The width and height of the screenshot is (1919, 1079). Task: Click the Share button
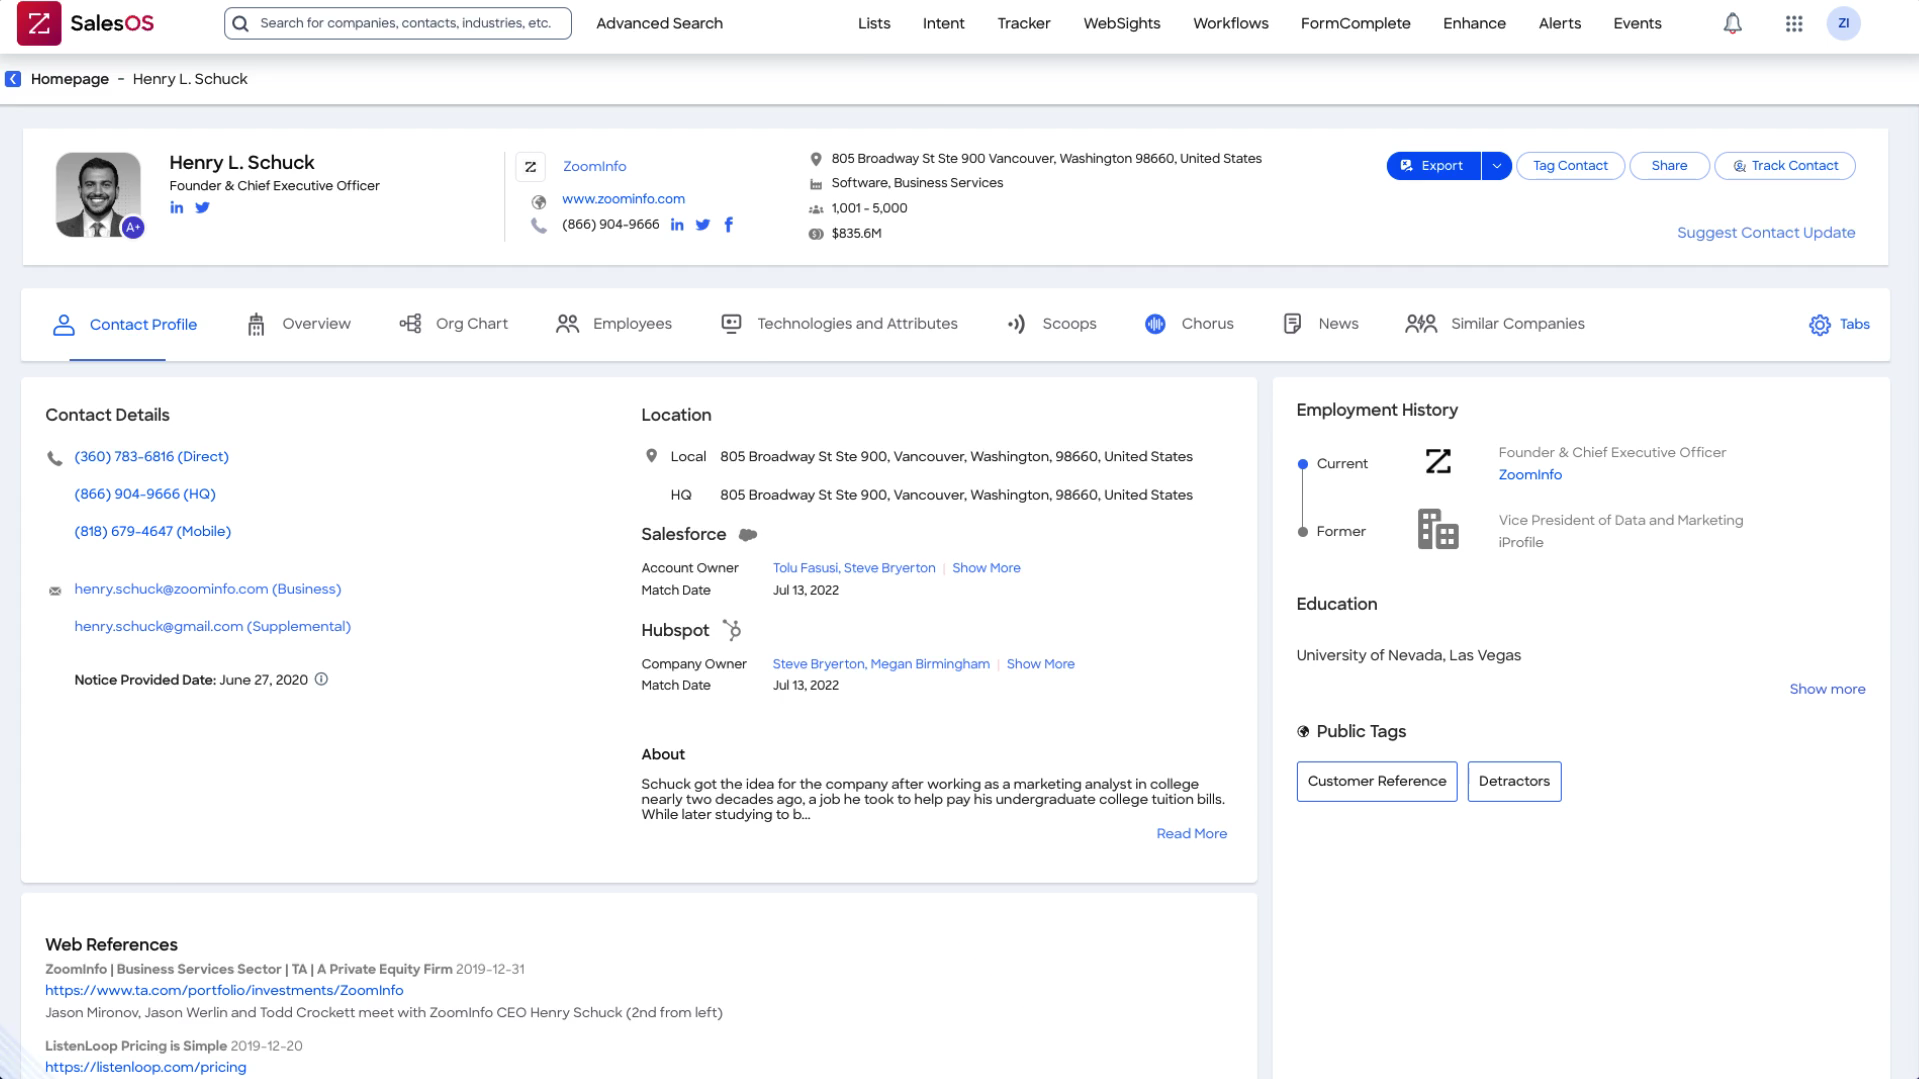(1669, 166)
